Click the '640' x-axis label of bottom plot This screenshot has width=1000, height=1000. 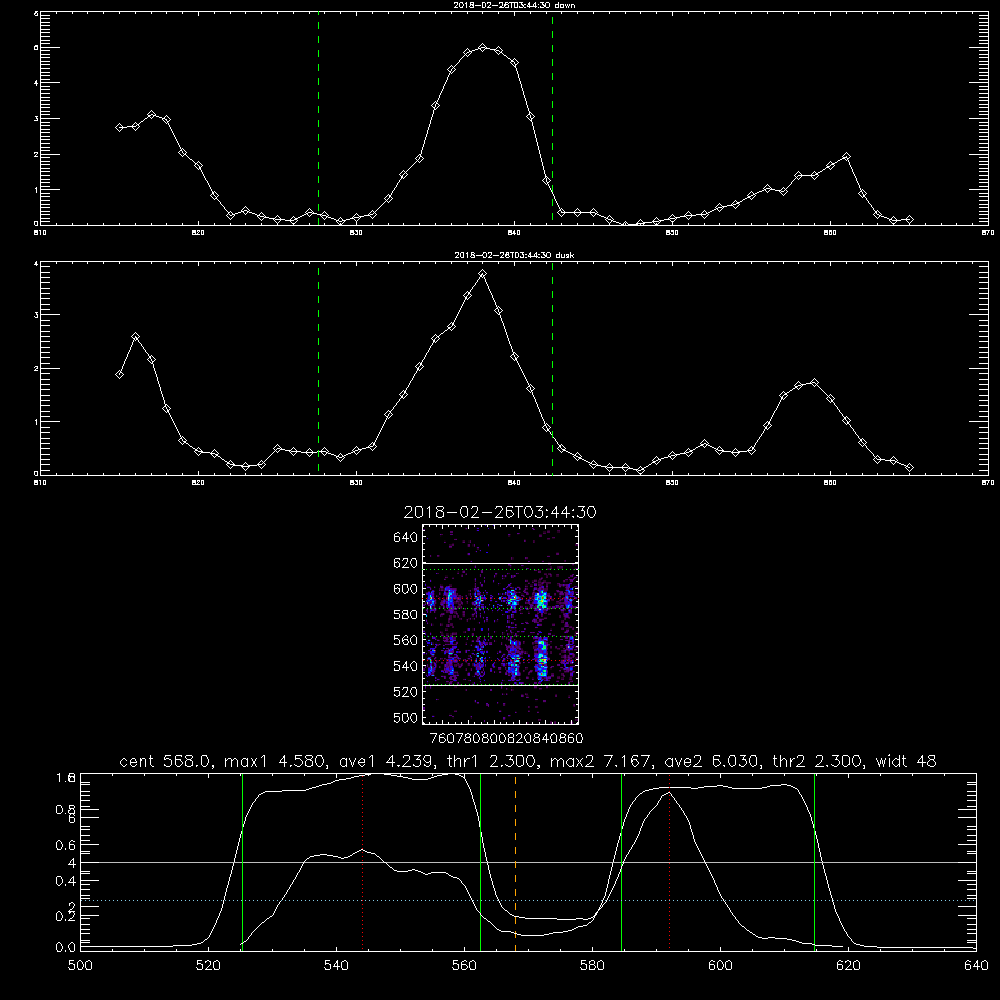coord(976,966)
